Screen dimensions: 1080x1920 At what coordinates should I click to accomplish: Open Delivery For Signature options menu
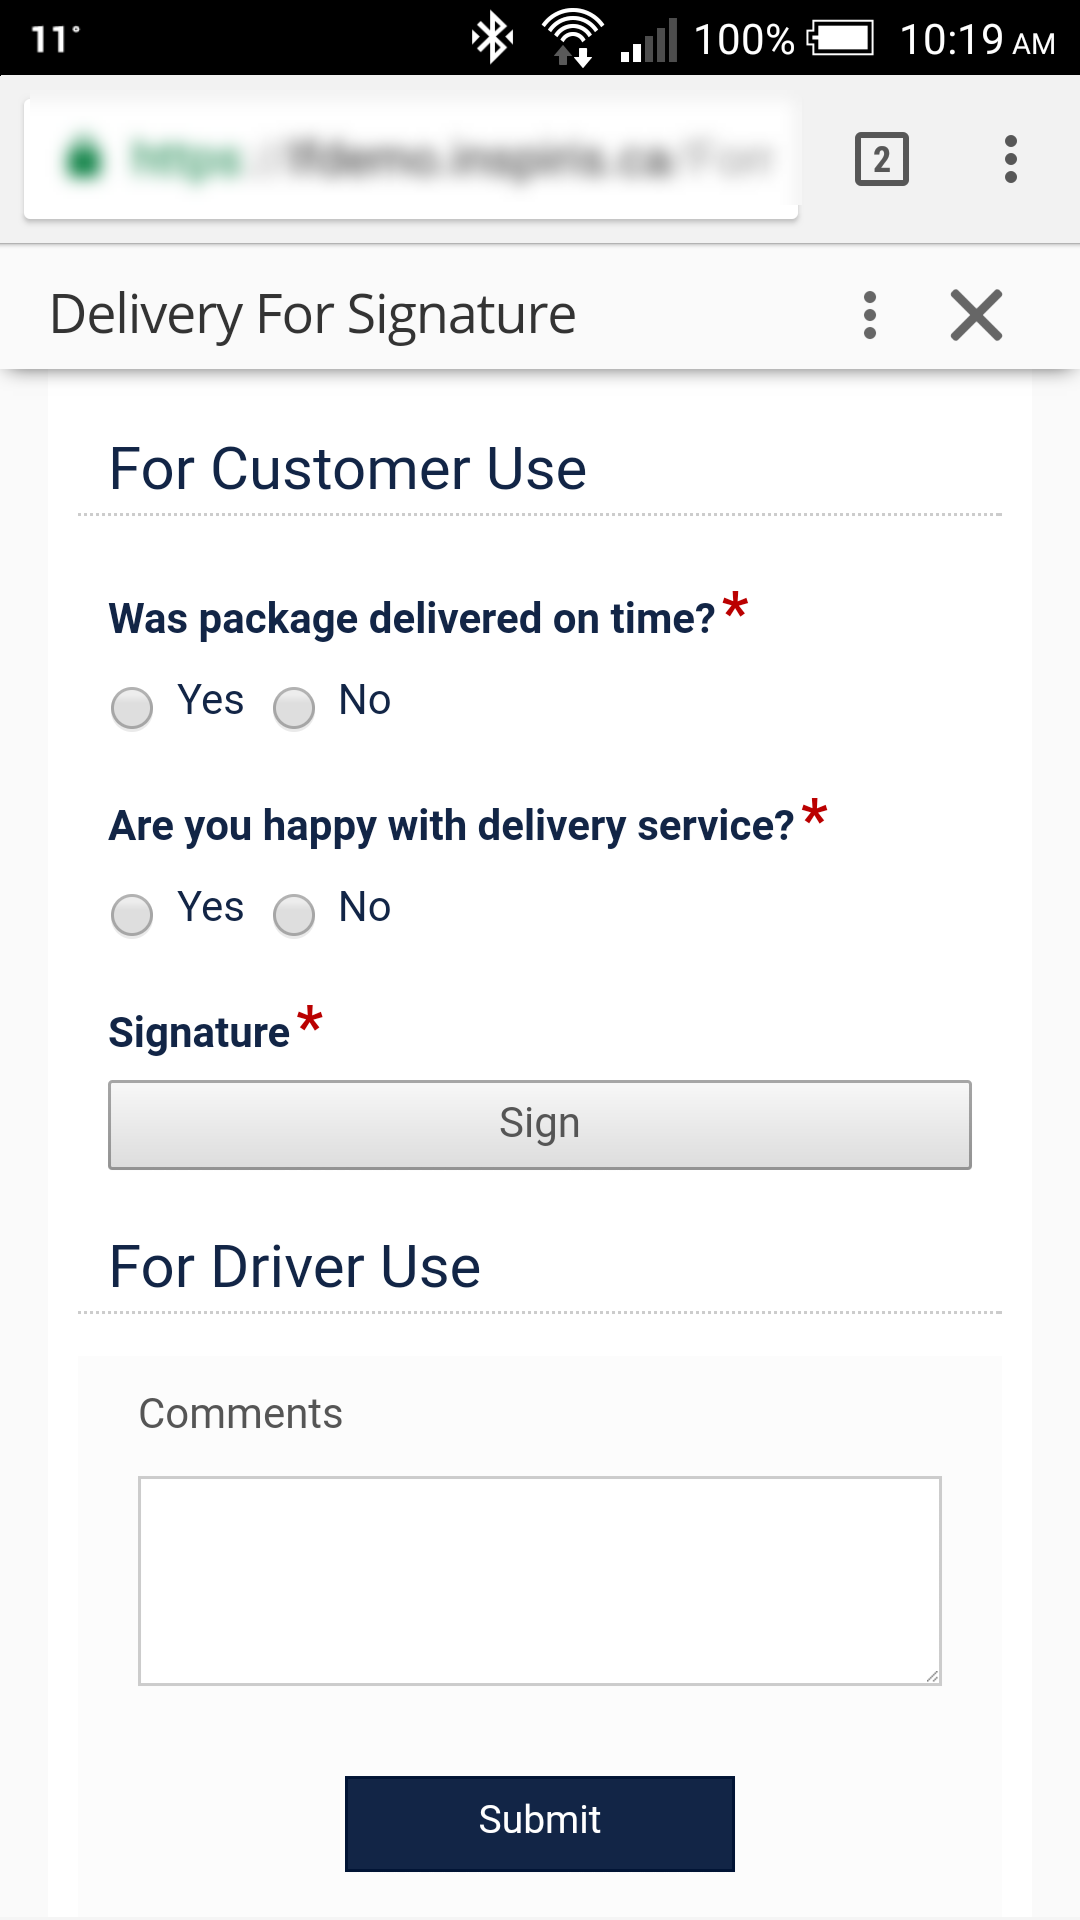pos(869,315)
